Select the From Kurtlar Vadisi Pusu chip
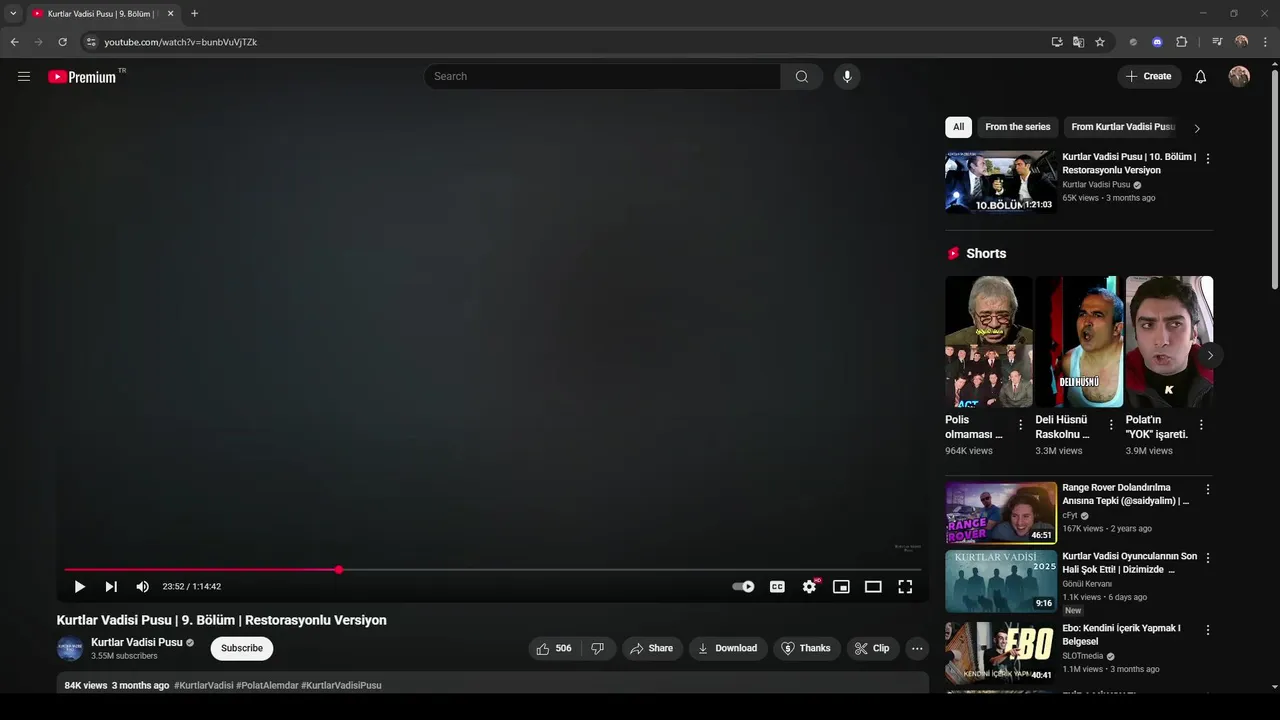This screenshot has width=1280, height=720. click(x=1123, y=127)
